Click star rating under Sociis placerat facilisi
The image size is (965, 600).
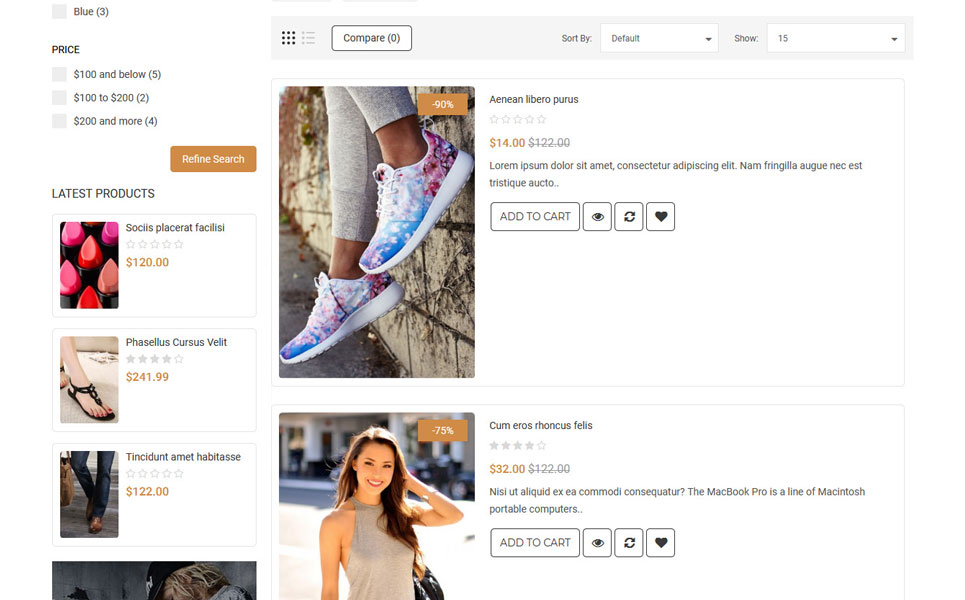pyautogui.click(x=154, y=244)
